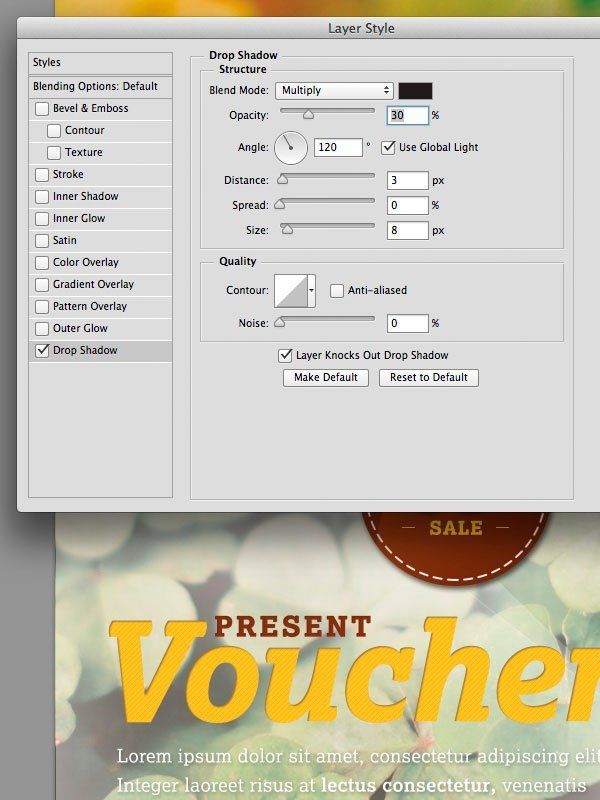Click the Distance slider handle
Viewport: 600px width, 800px height.
coord(282,179)
